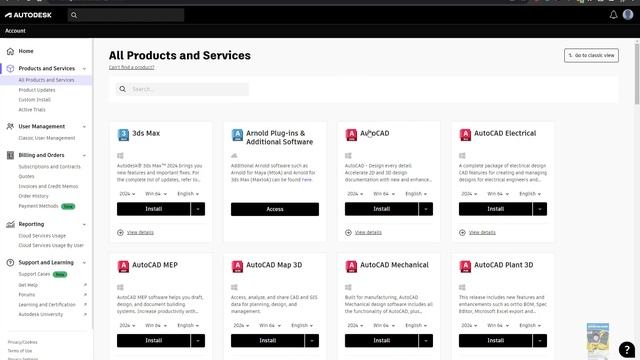The width and height of the screenshot is (640, 360).
Task: Open the AutoCAD MEP English language dropdown
Action: tap(188, 326)
